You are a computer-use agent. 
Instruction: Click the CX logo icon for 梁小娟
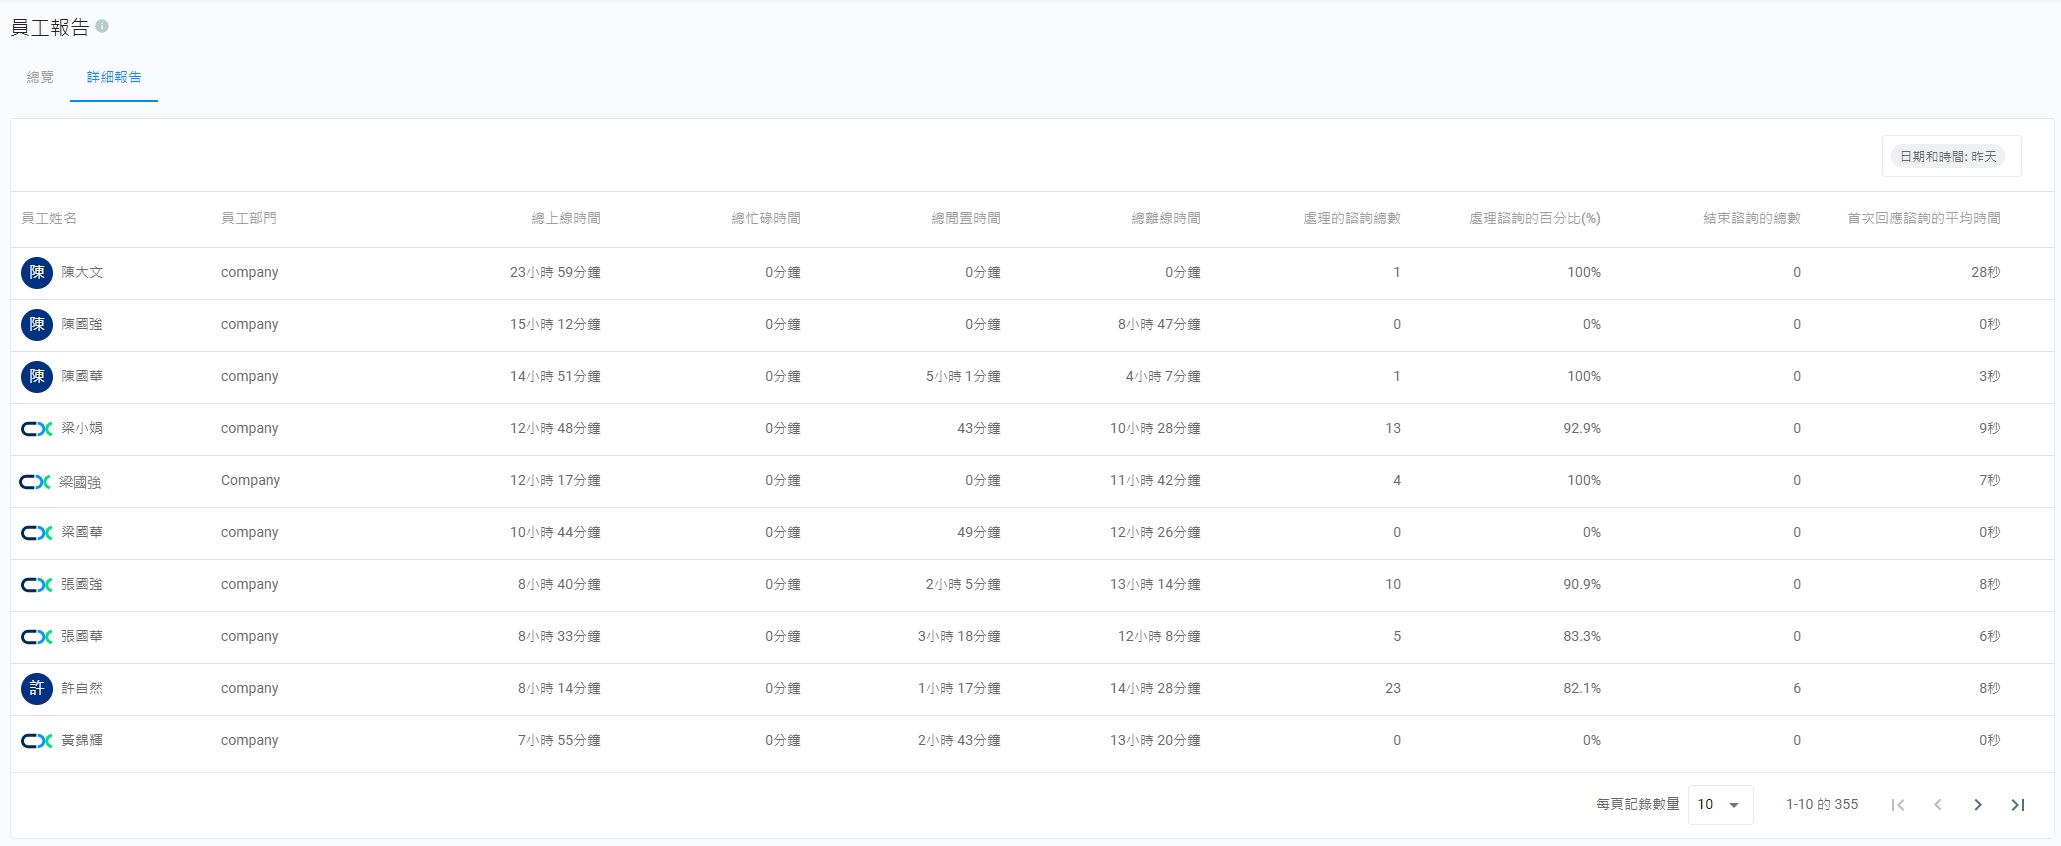(37, 429)
